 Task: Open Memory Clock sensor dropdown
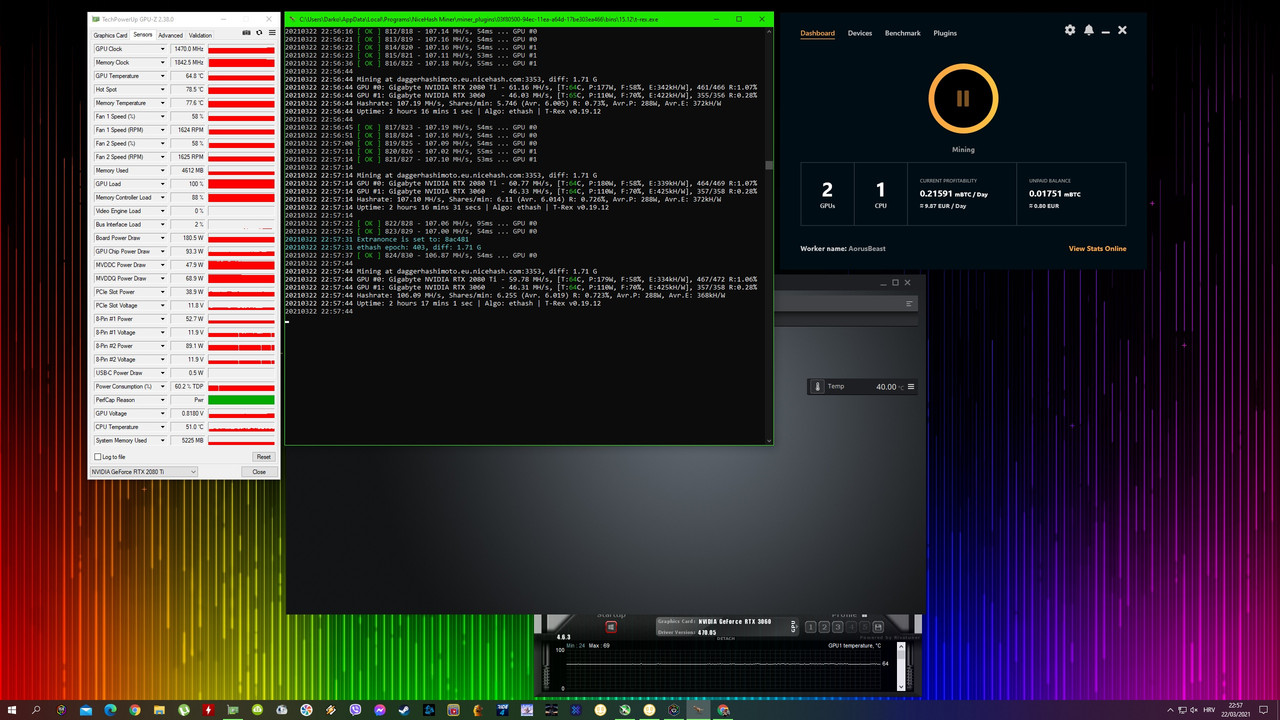pos(163,62)
